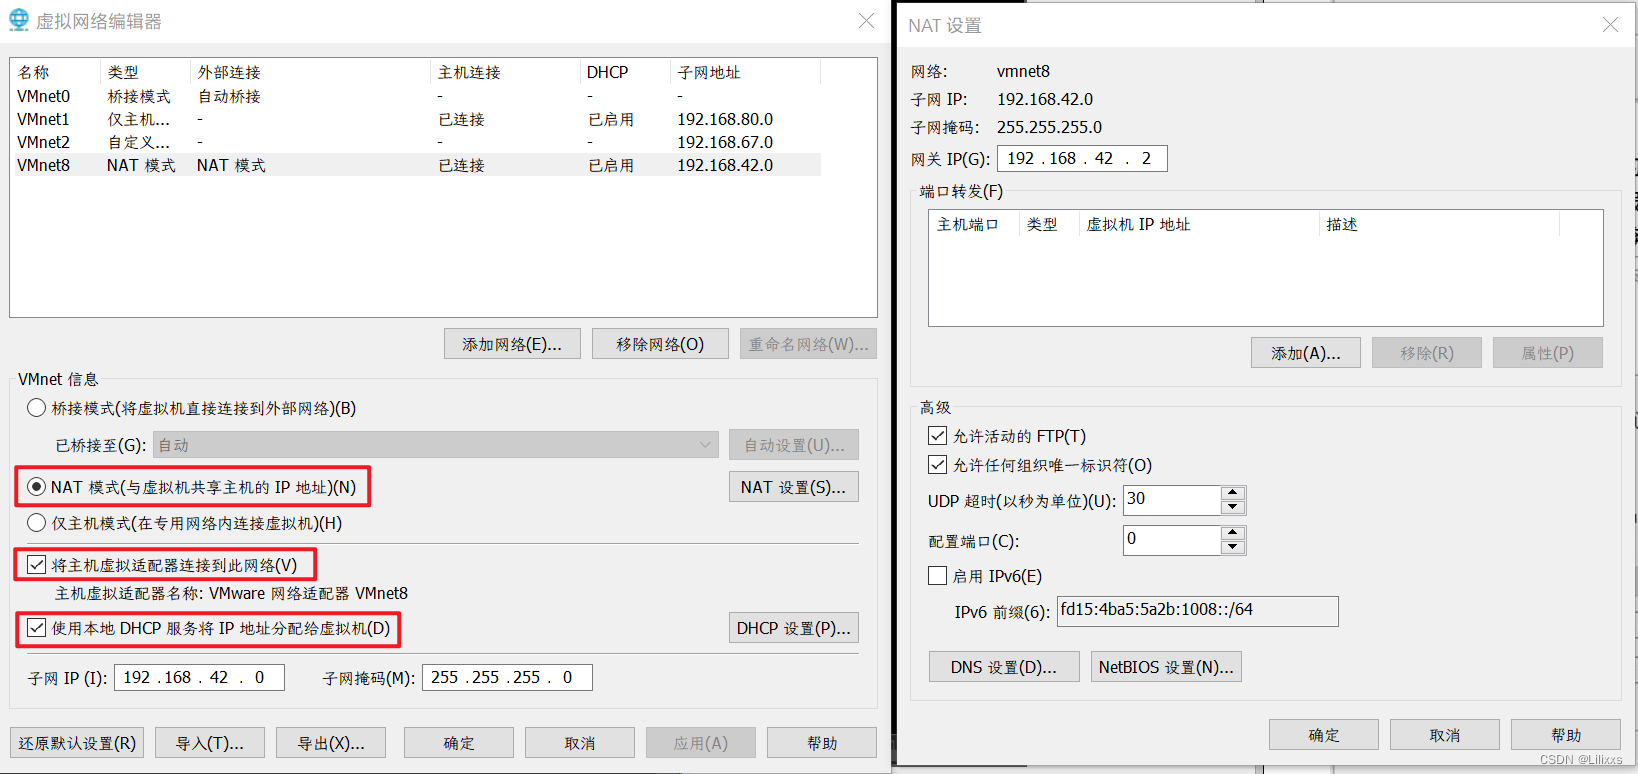Click 重命名网络(W)... button
This screenshot has height=774, width=1638.
click(808, 344)
